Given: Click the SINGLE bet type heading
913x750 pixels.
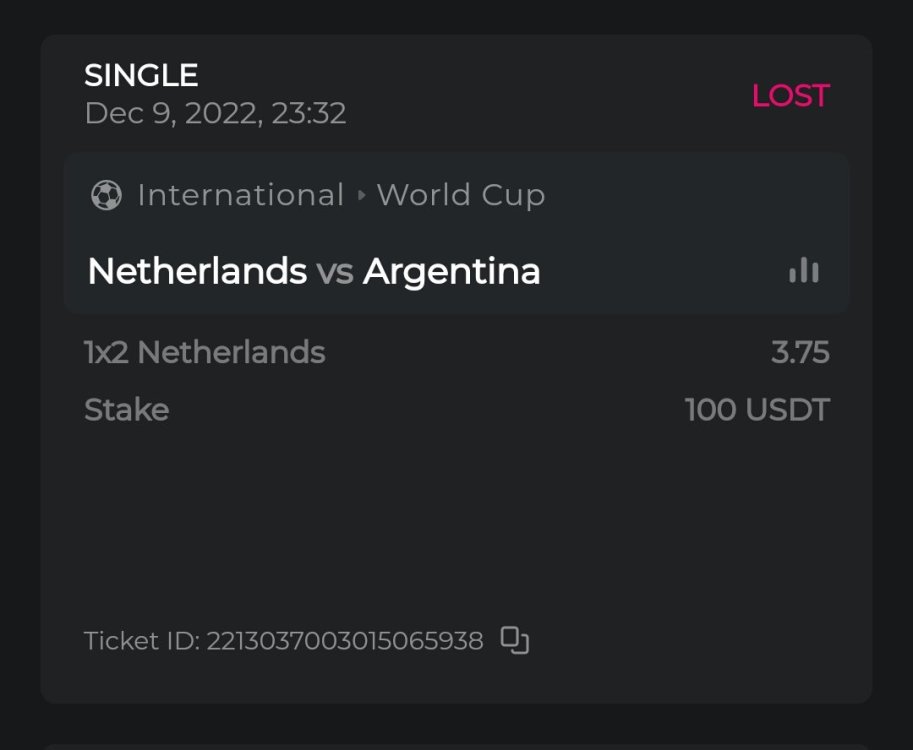Looking at the screenshot, I should (141, 75).
